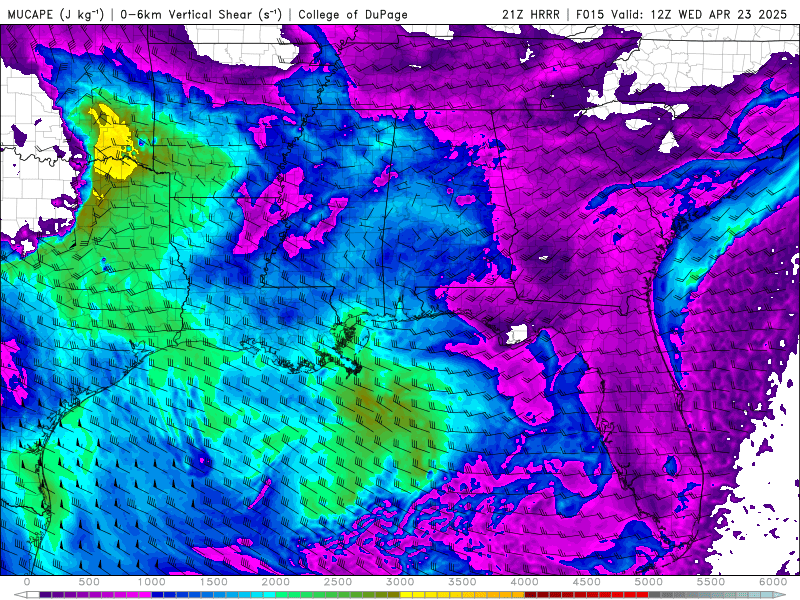This screenshot has height=600, width=800.
Task: Click the 4000 legend label
Action: pos(524,582)
